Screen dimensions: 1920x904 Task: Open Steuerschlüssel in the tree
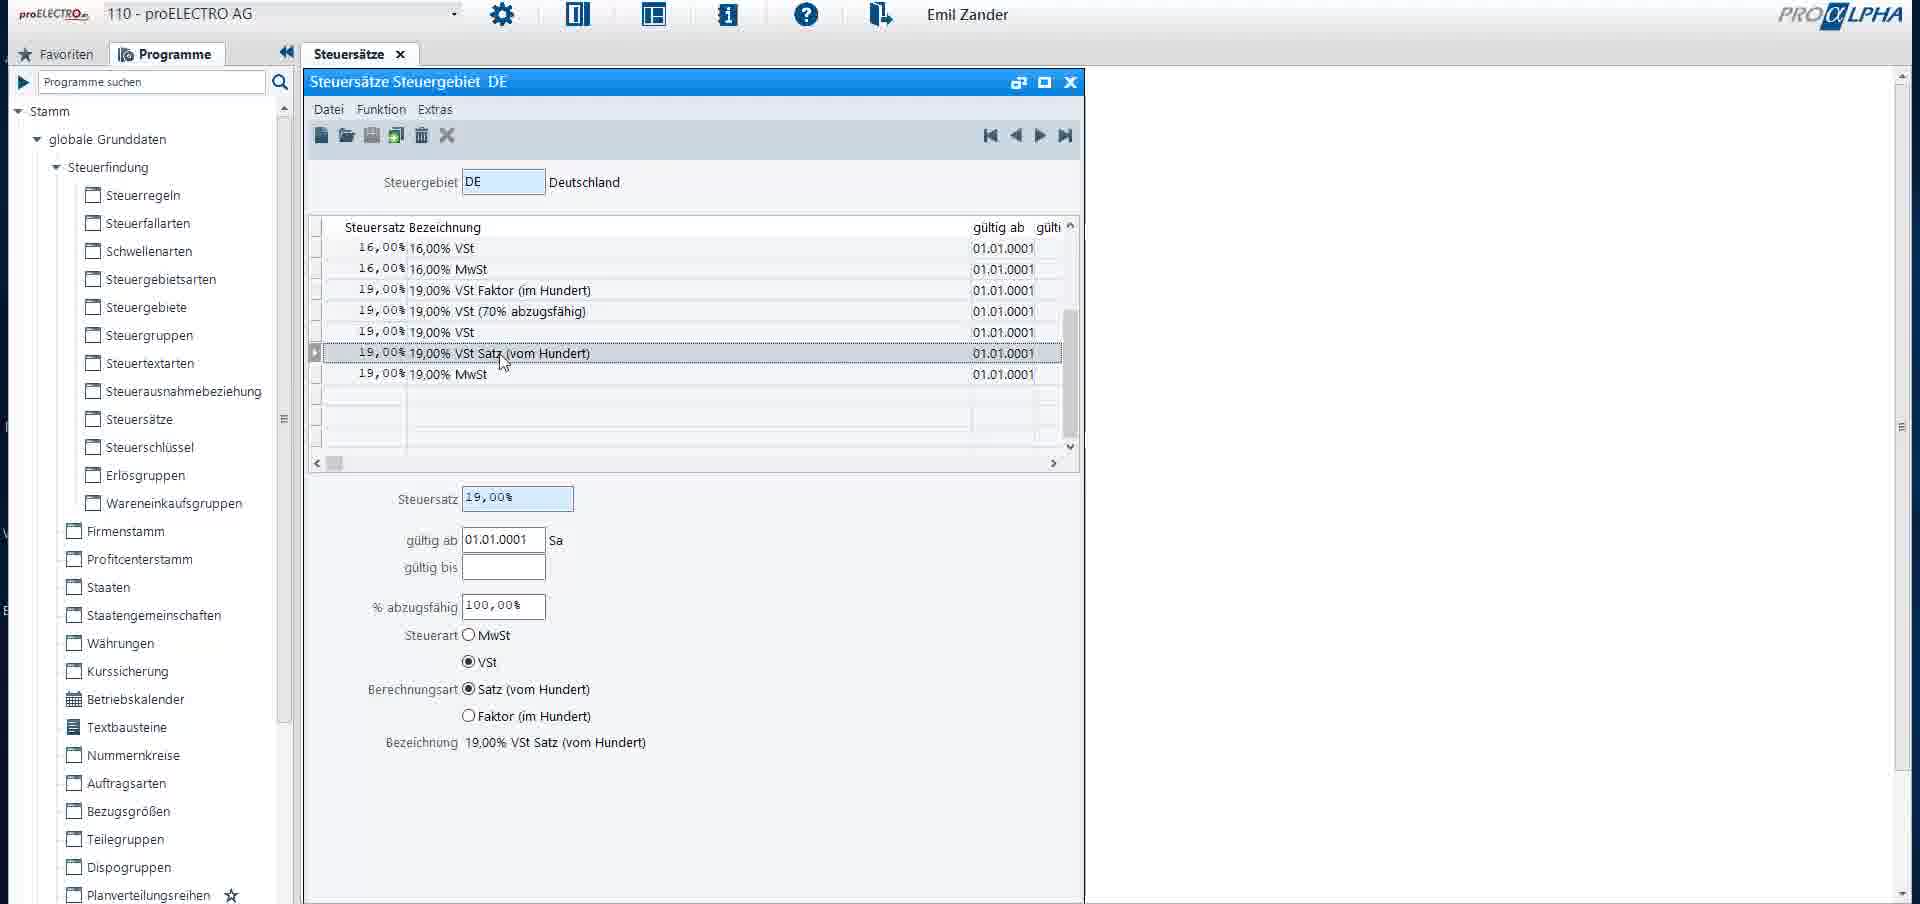coord(150,447)
